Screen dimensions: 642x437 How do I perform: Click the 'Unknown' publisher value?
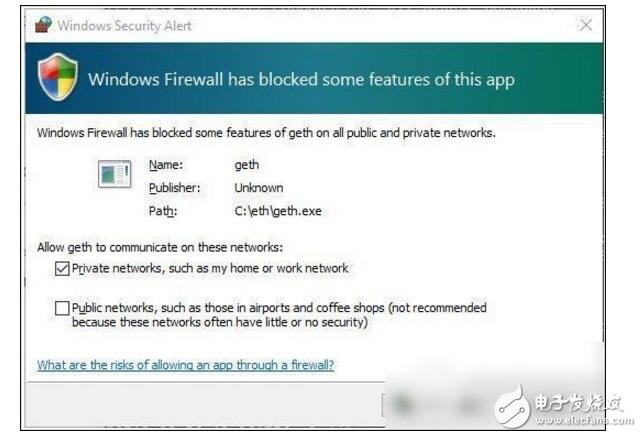click(x=258, y=188)
